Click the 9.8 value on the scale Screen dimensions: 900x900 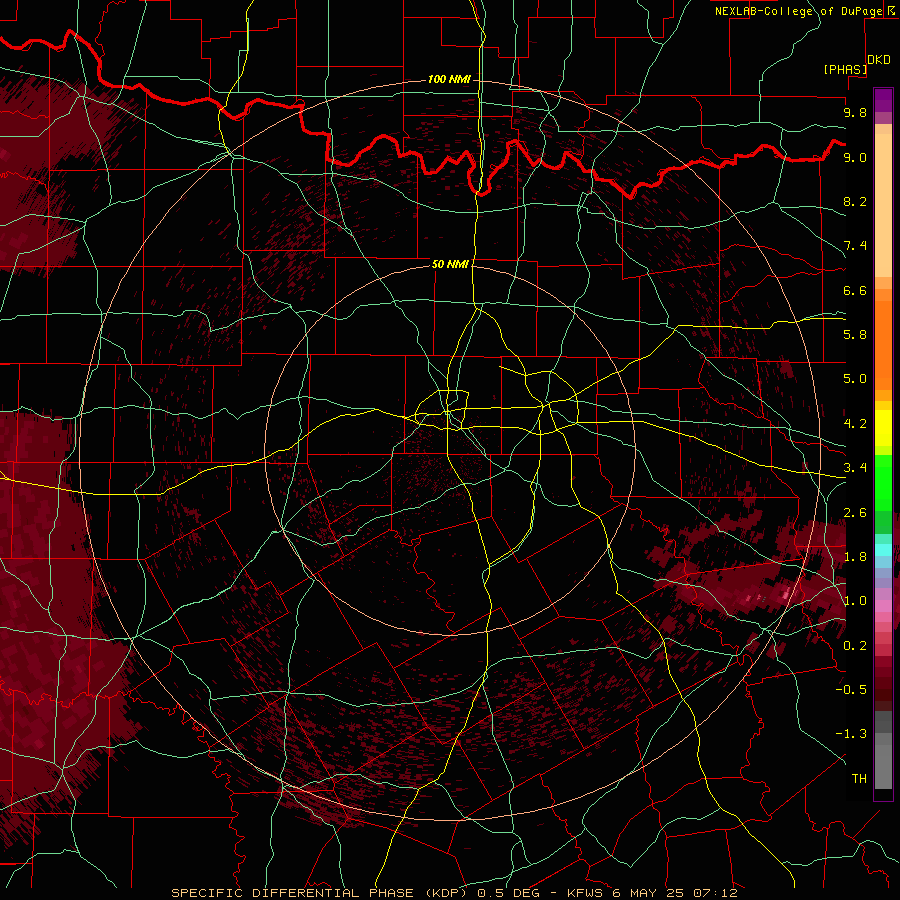[x=855, y=112]
